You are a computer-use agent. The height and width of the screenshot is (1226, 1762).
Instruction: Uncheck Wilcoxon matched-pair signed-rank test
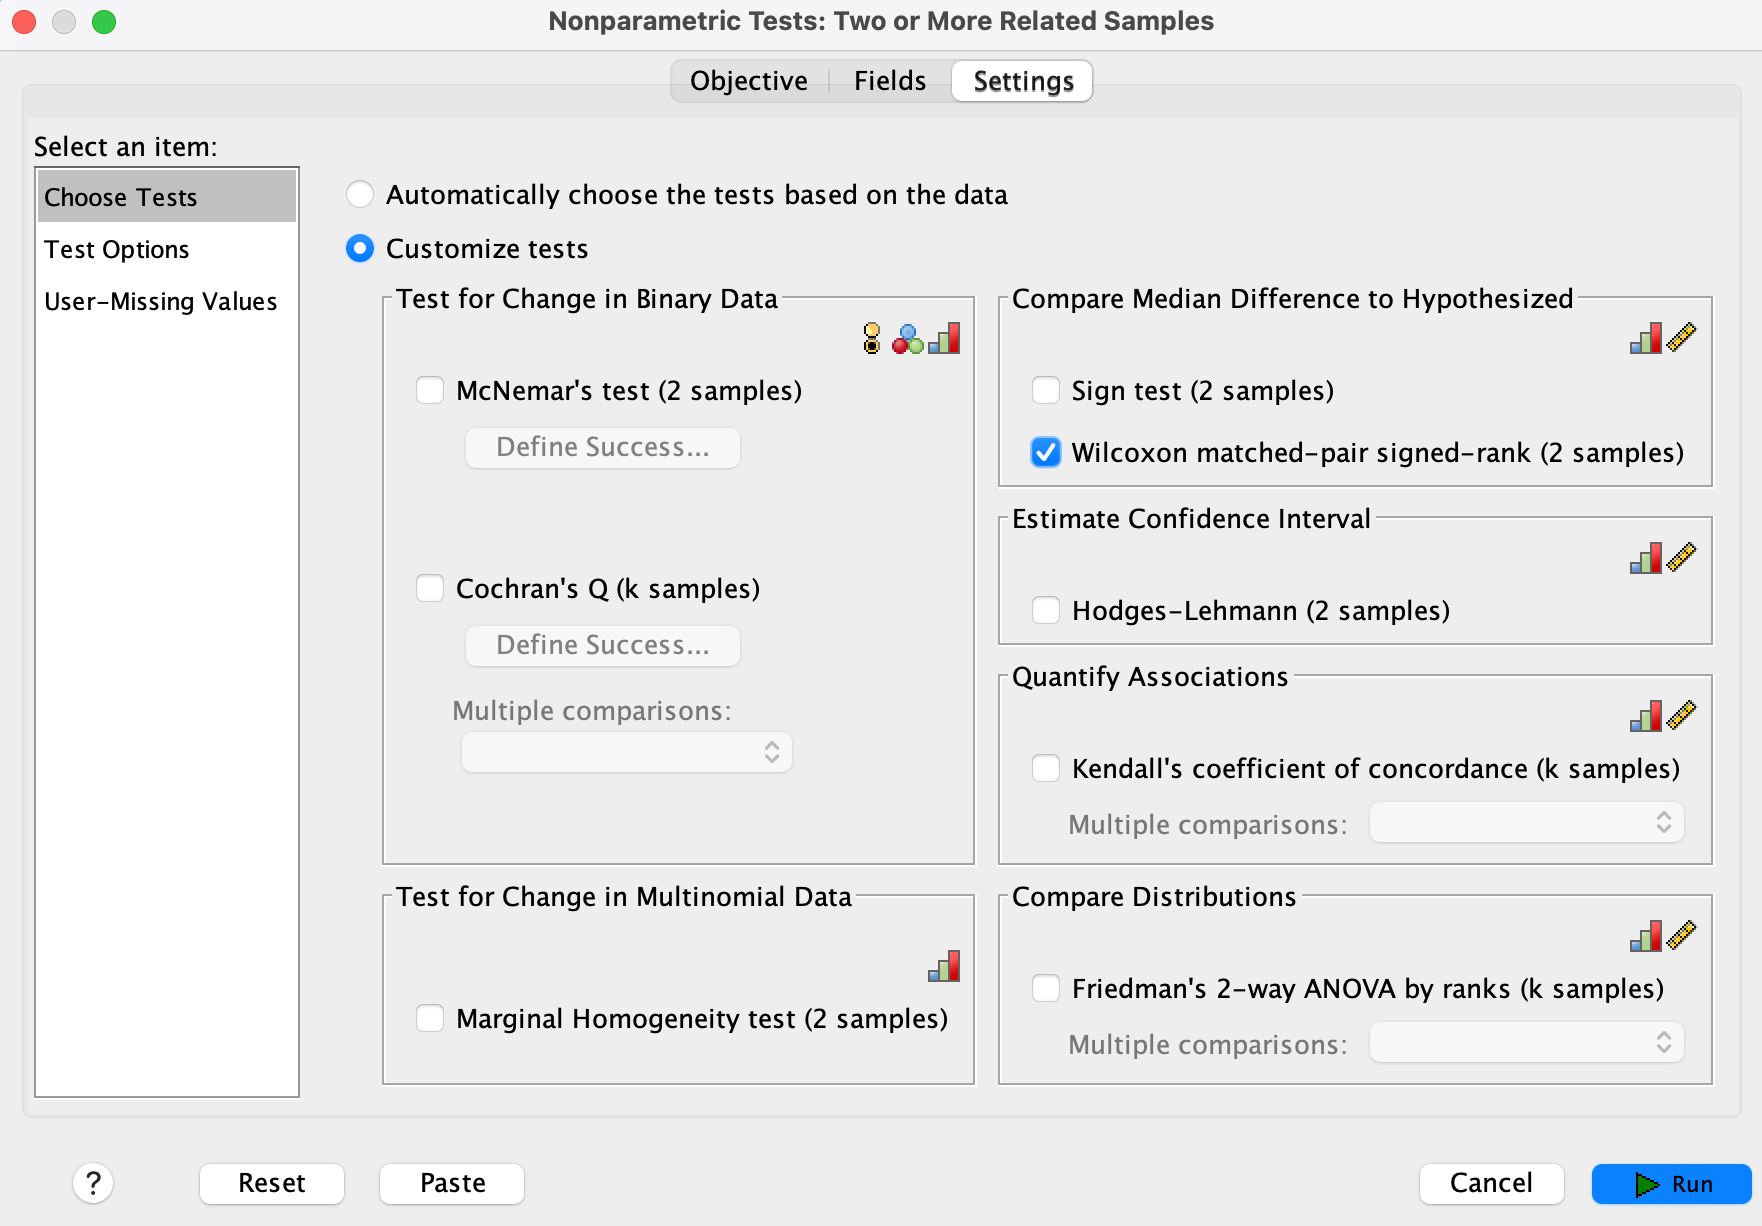1046,453
